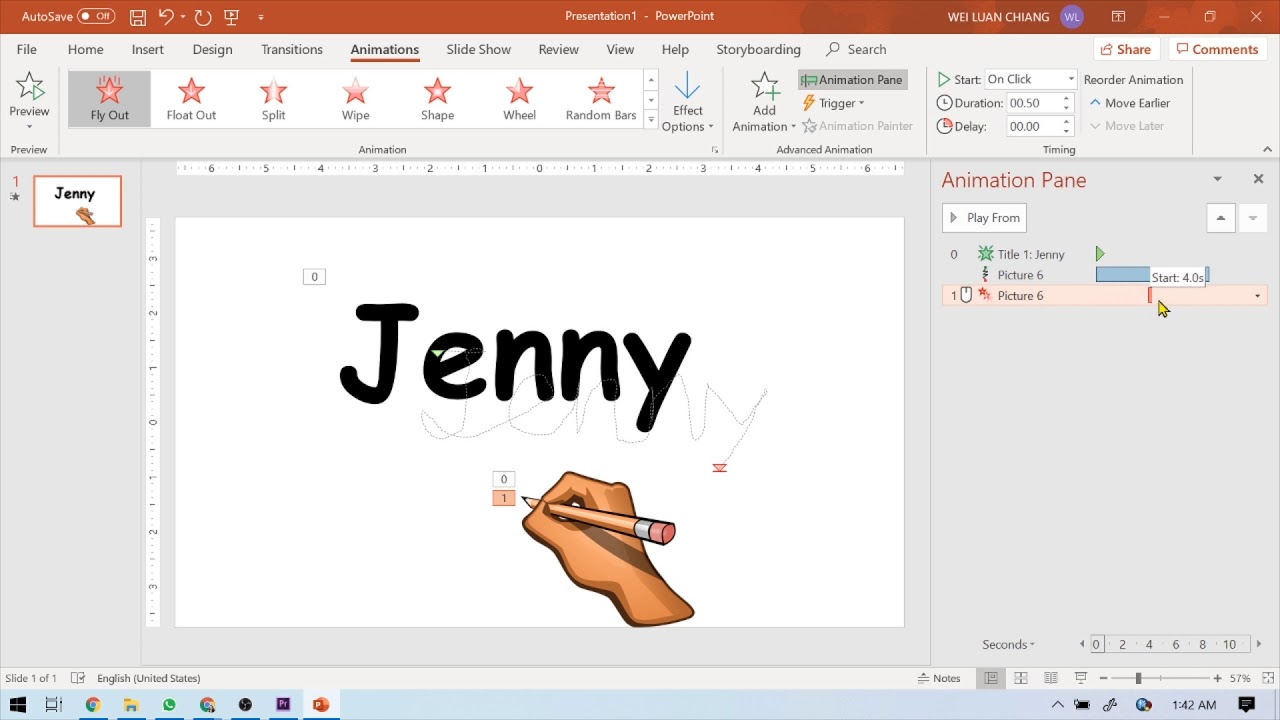Switch to Reading View icon
Viewport: 1280px width, 720px height.
point(1050,678)
